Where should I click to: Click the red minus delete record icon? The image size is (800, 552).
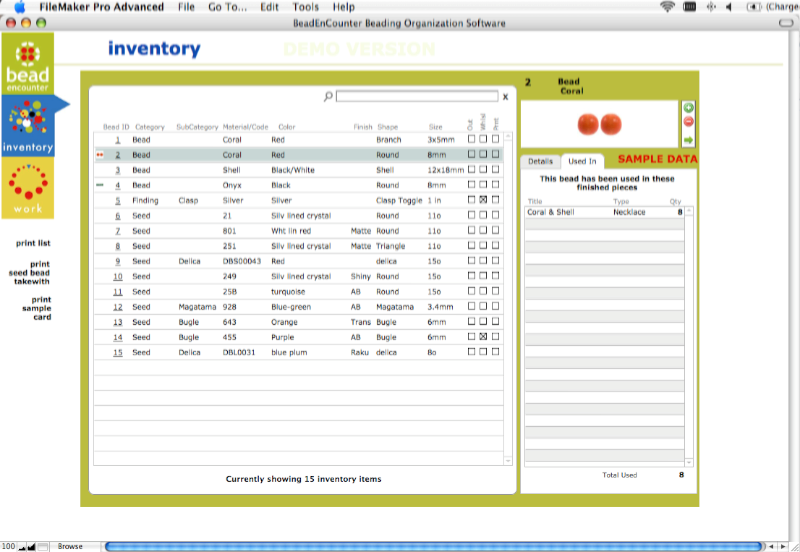tap(688, 121)
